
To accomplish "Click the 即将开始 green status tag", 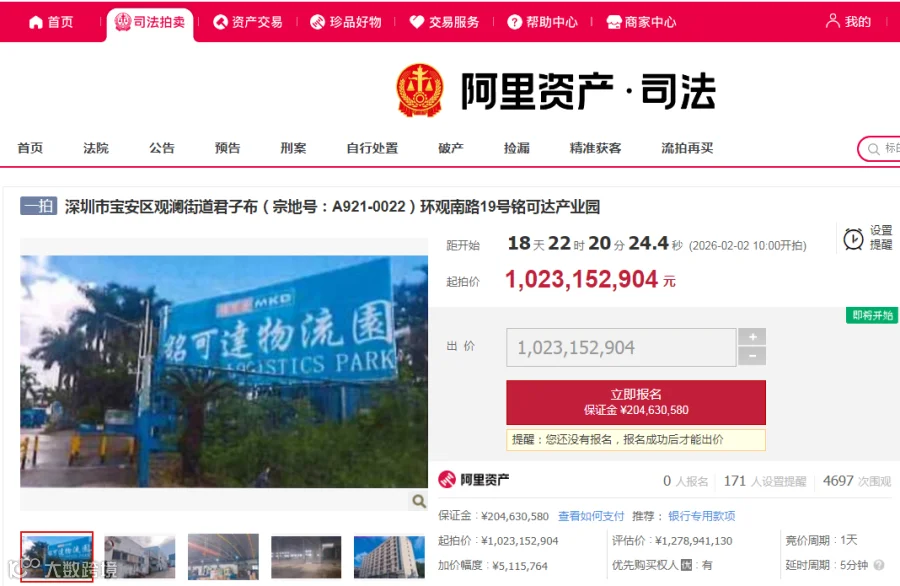I will coord(872,315).
